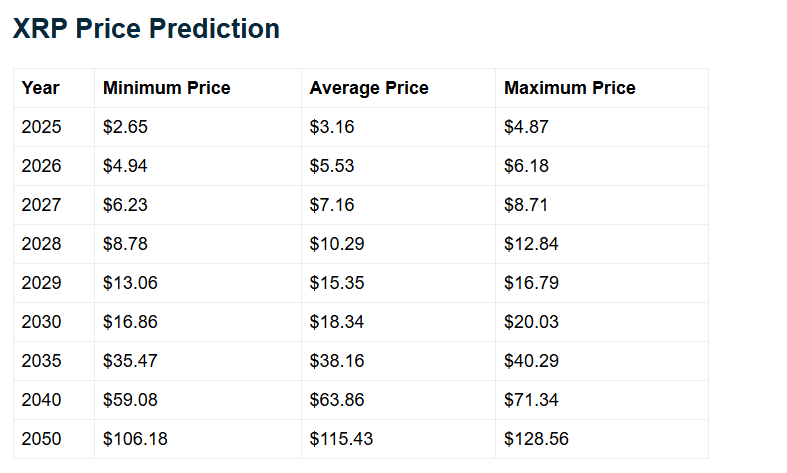
Task: Click the $115.43 average price cell
Action: point(341,439)
